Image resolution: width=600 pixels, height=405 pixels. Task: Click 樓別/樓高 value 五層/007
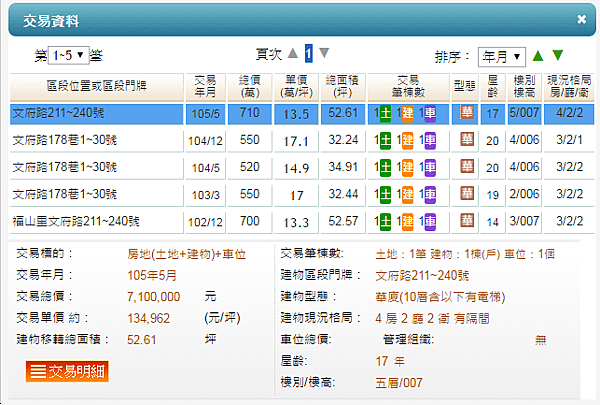[x=399, y=383]
